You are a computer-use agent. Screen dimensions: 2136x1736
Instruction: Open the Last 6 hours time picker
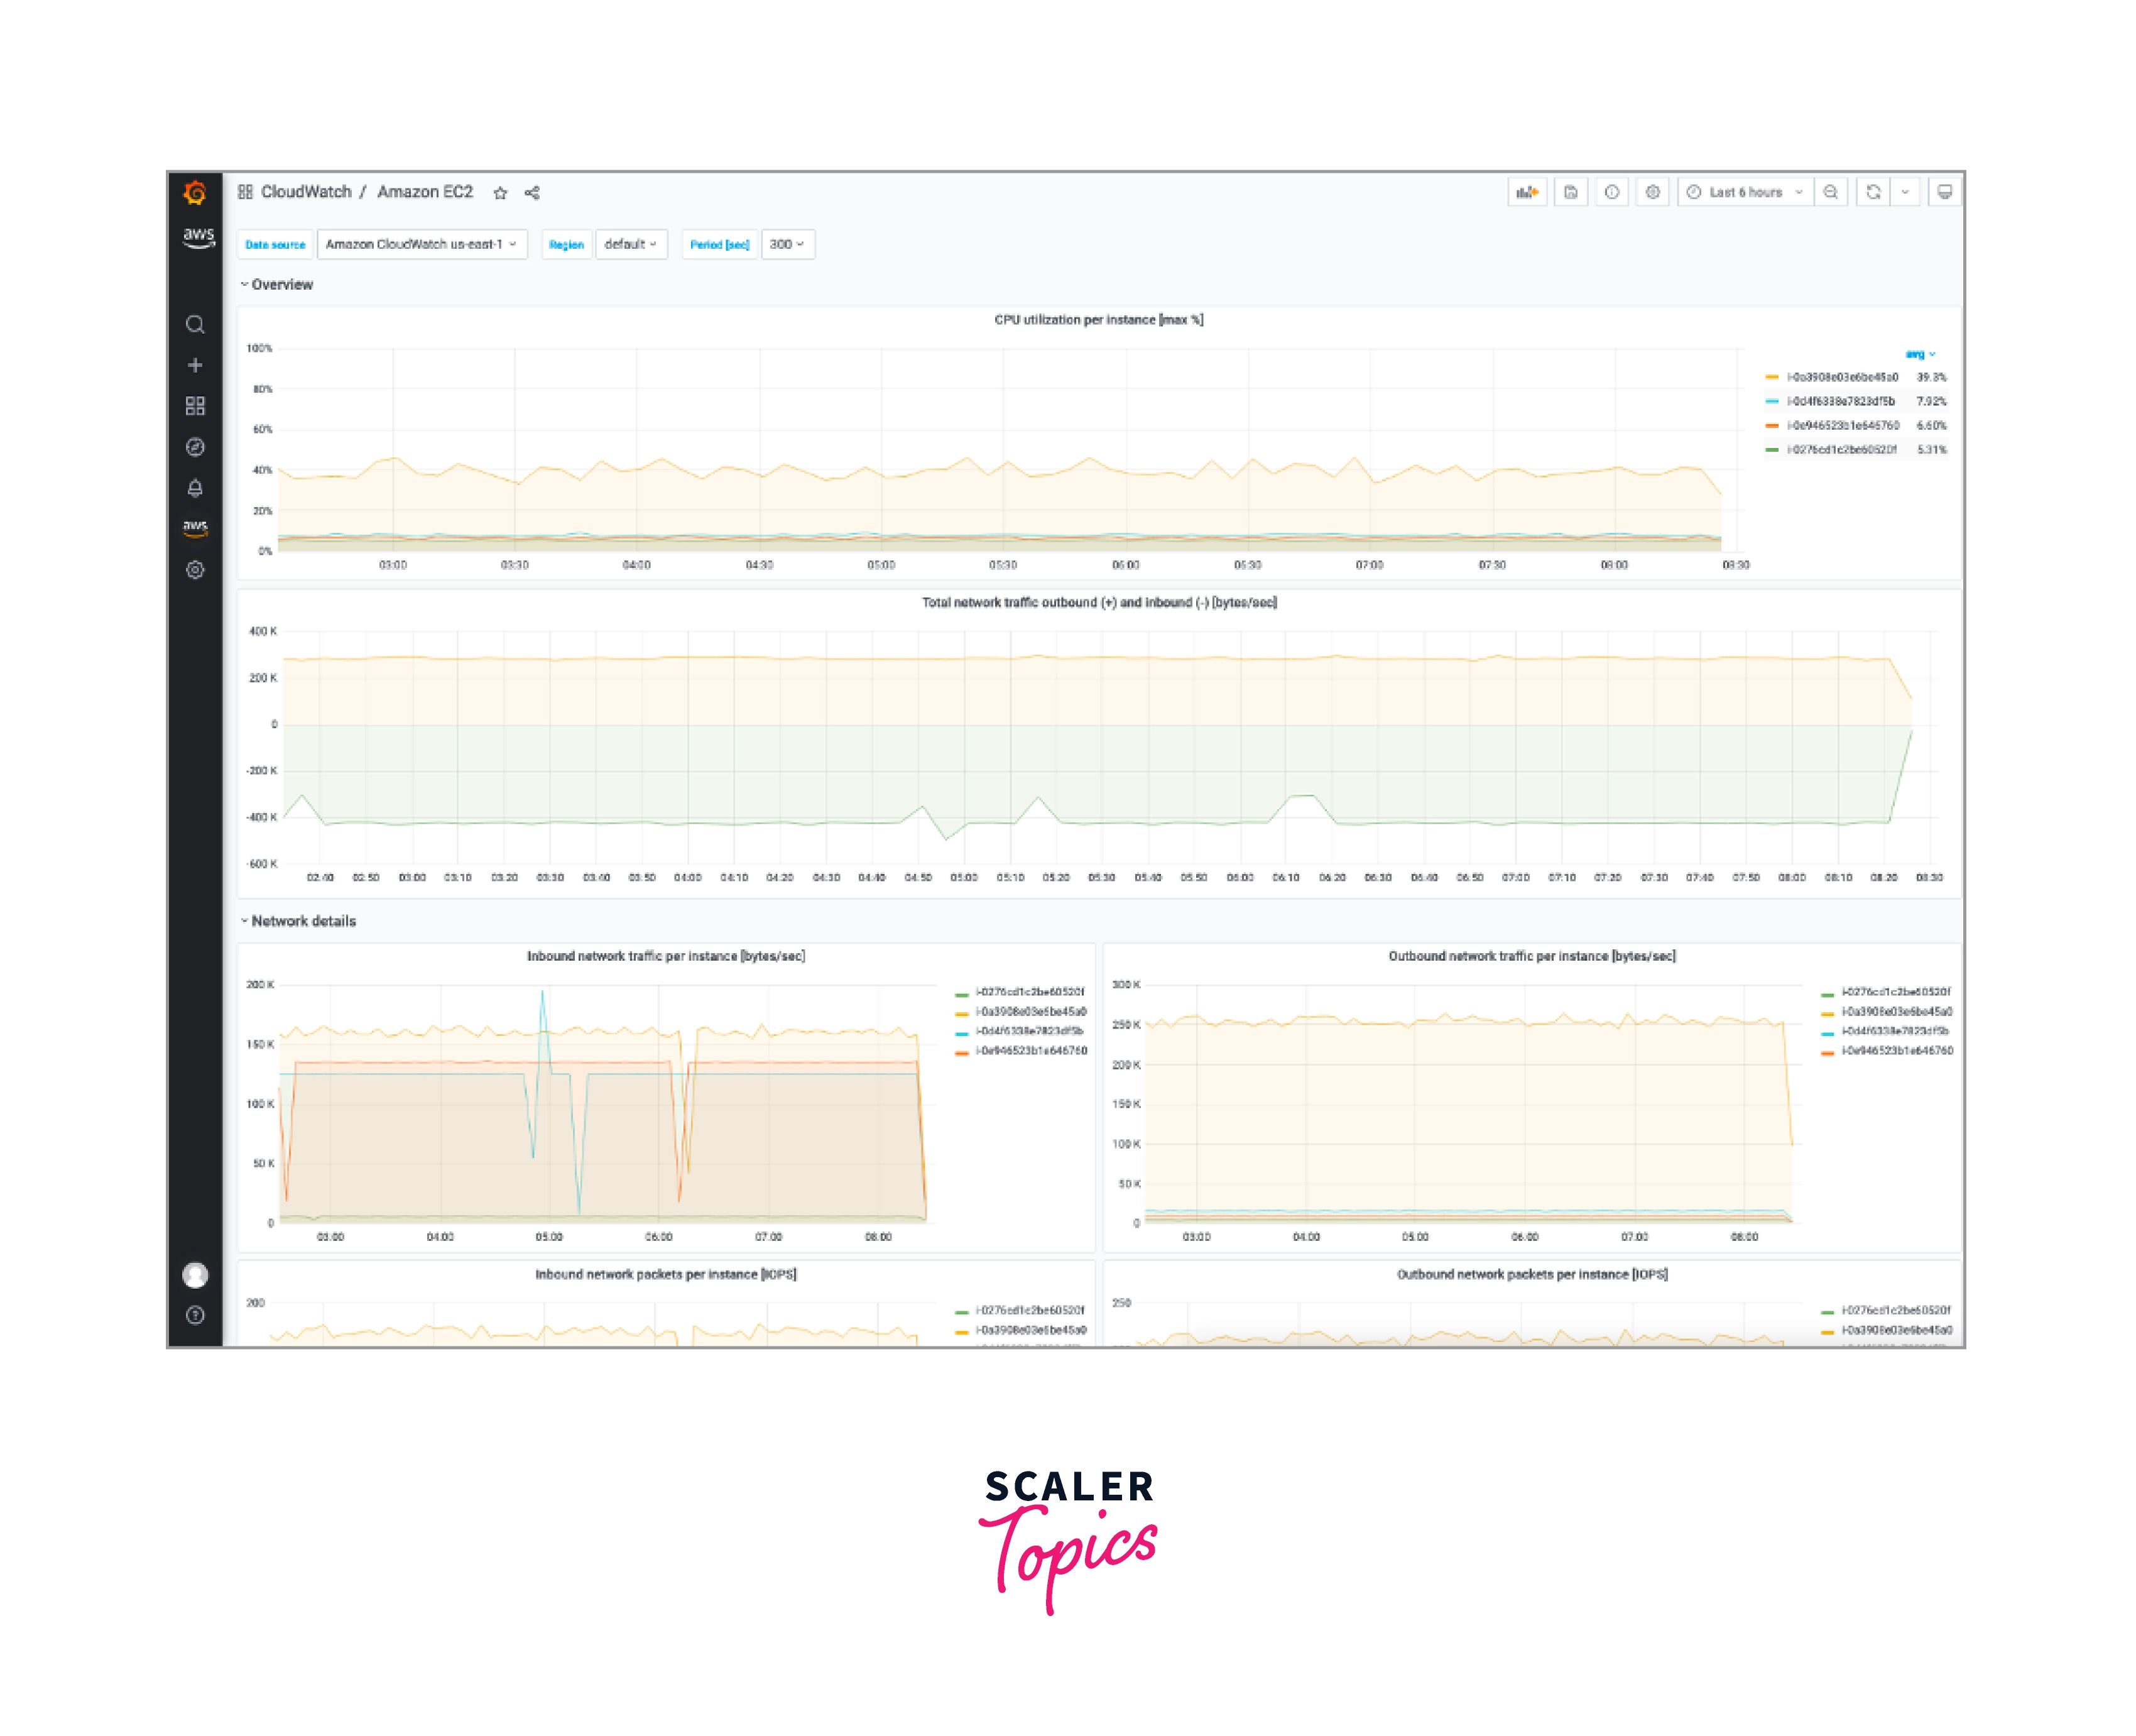[1745, 192]
